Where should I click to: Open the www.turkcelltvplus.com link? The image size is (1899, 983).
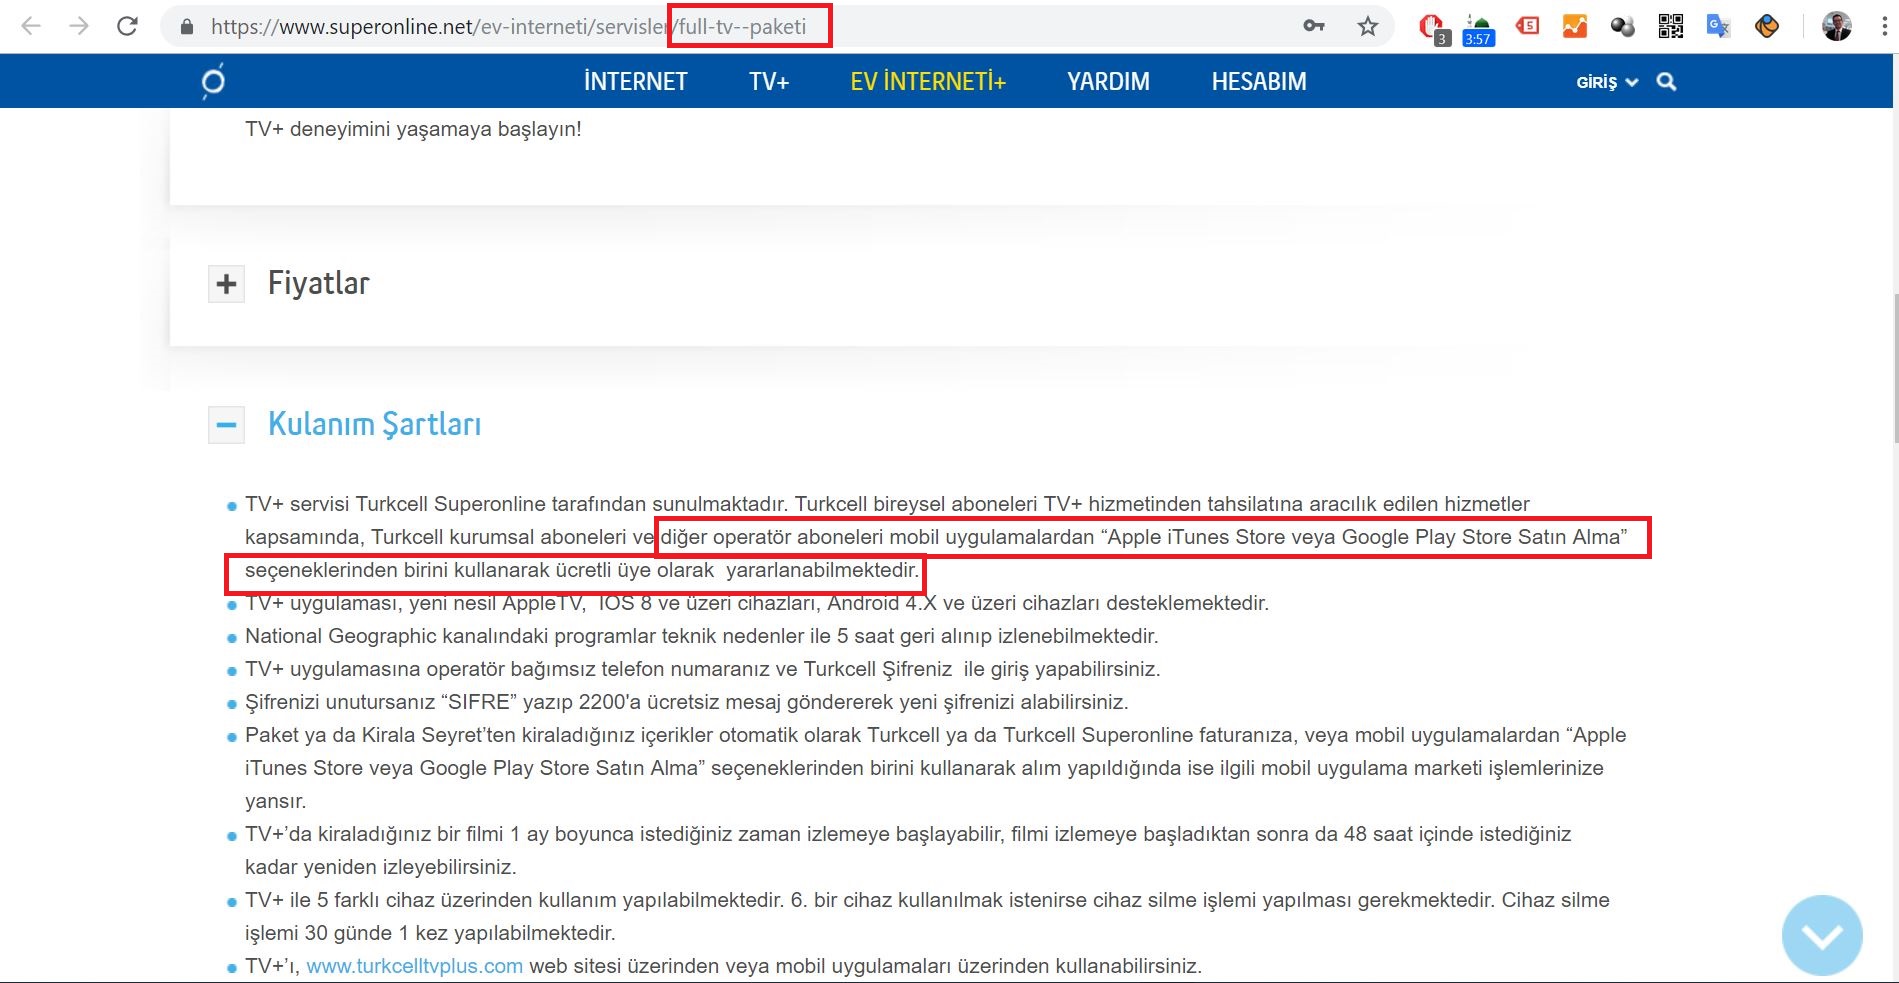point(414,966)
